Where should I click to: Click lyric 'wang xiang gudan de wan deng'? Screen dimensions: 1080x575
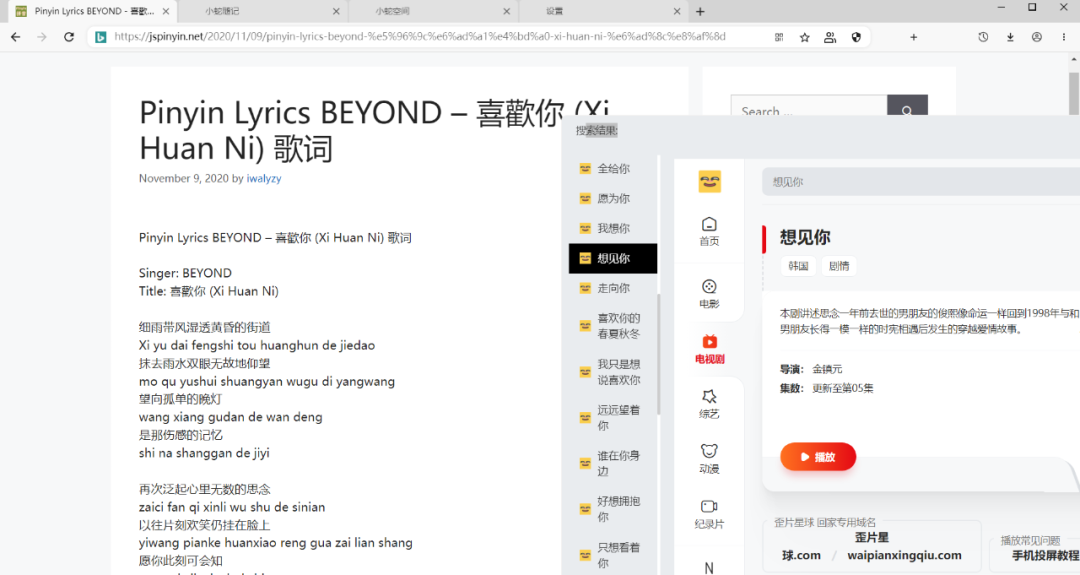click(231, 417)
